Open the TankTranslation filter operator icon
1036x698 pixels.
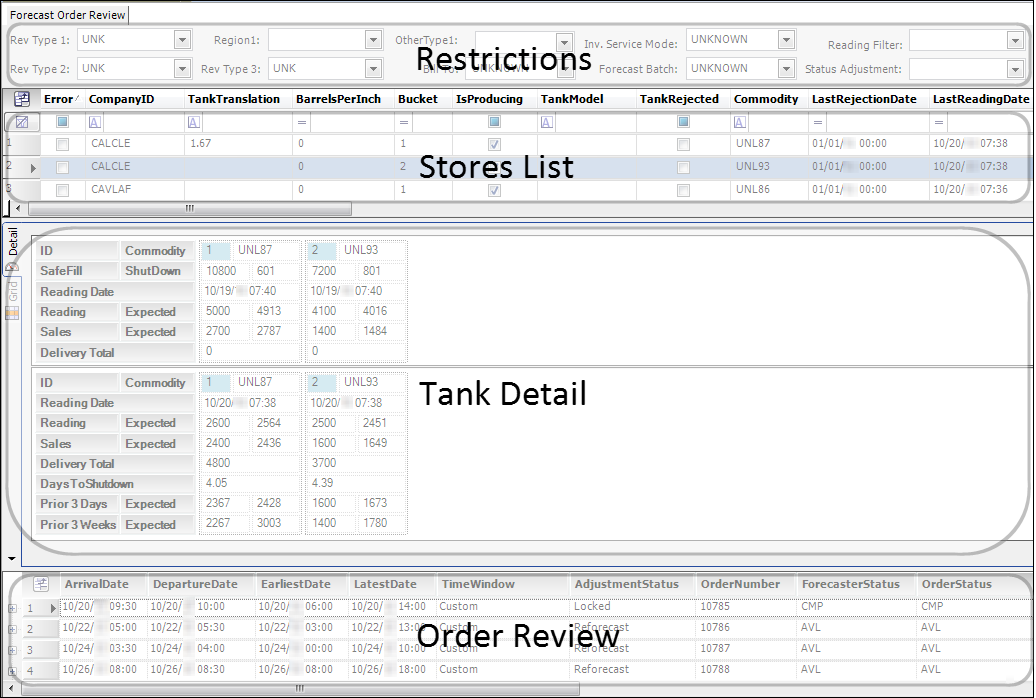[x=193, y=122]
